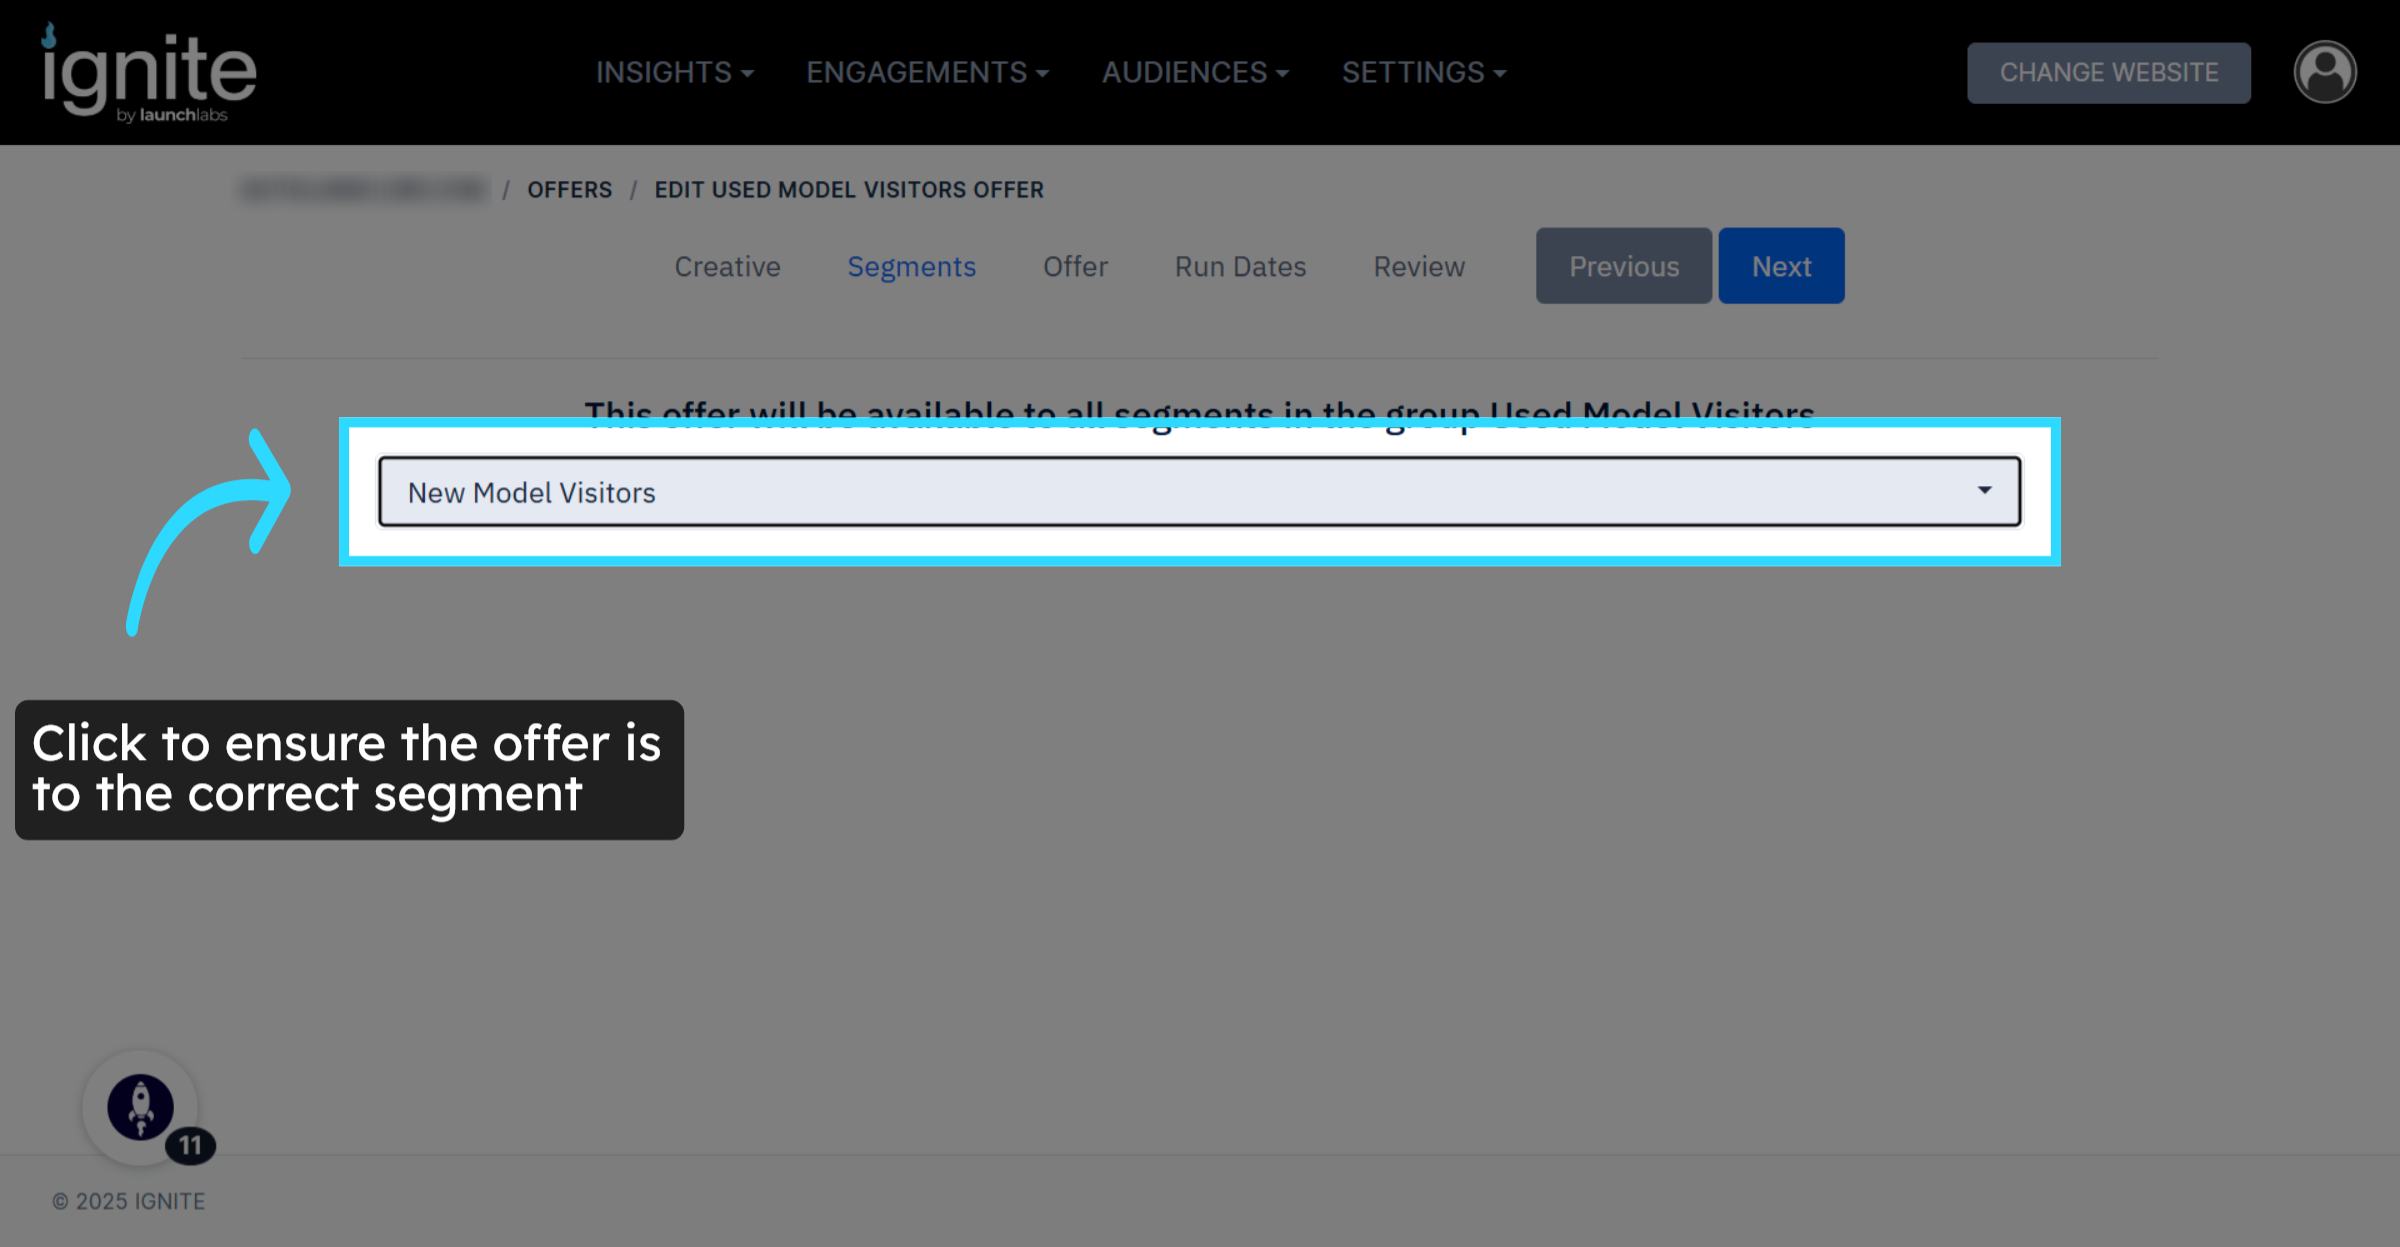2400x1247 pixels.
Task: Select the Segments tab
Action: [x=911, y=267]
